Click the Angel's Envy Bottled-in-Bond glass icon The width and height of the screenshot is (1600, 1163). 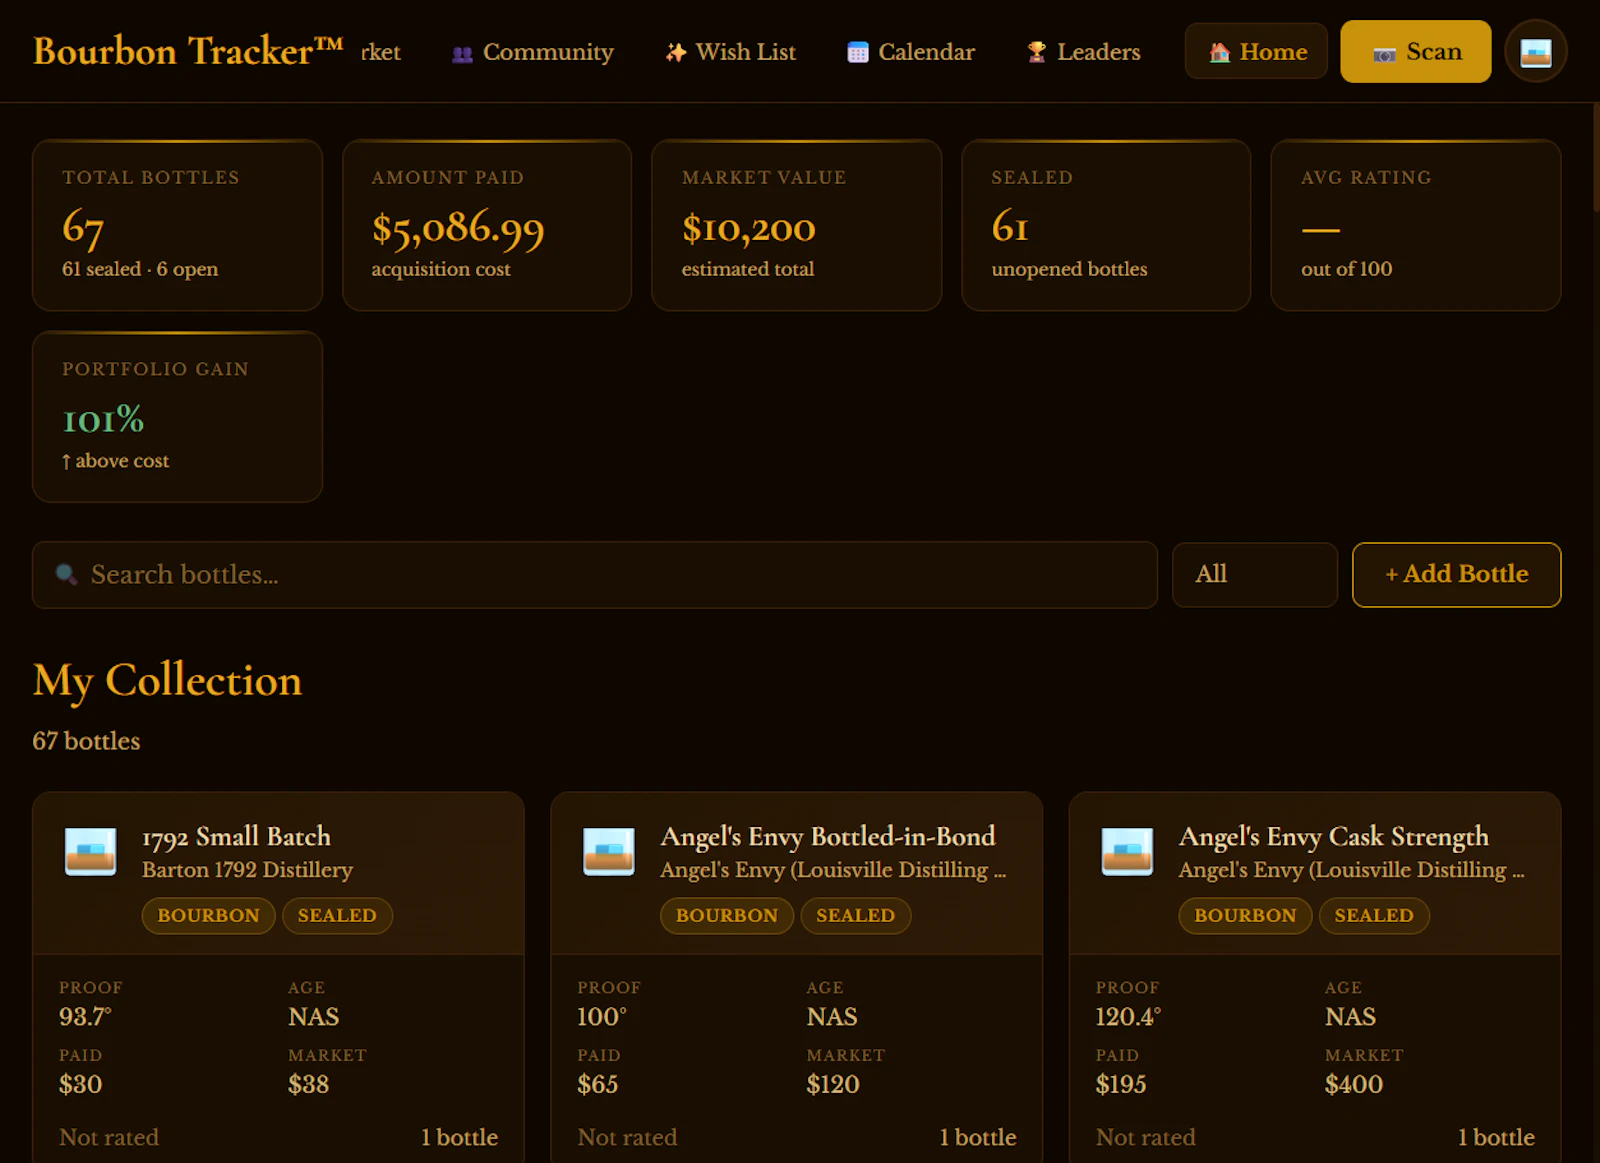click(x=609, y=852)
